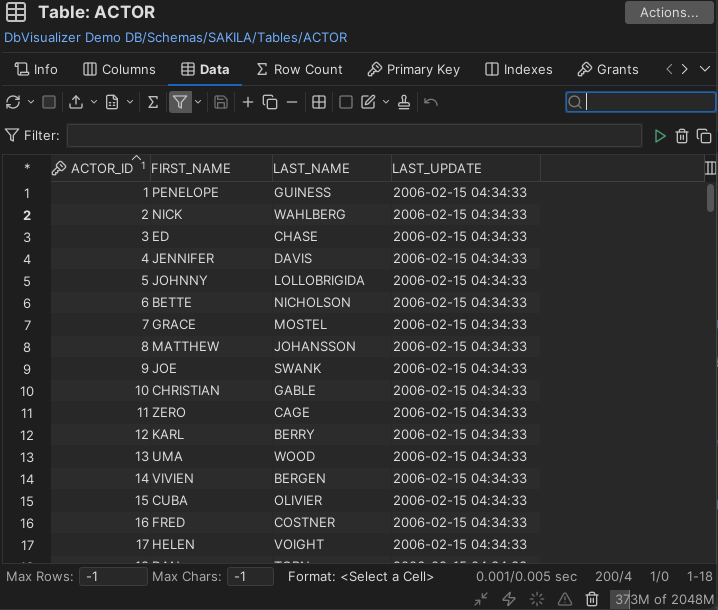Image resolution: width=718 pixels, height=610 pixels.
Task: Switch to the Columns tab
Action: pos(119,69)
